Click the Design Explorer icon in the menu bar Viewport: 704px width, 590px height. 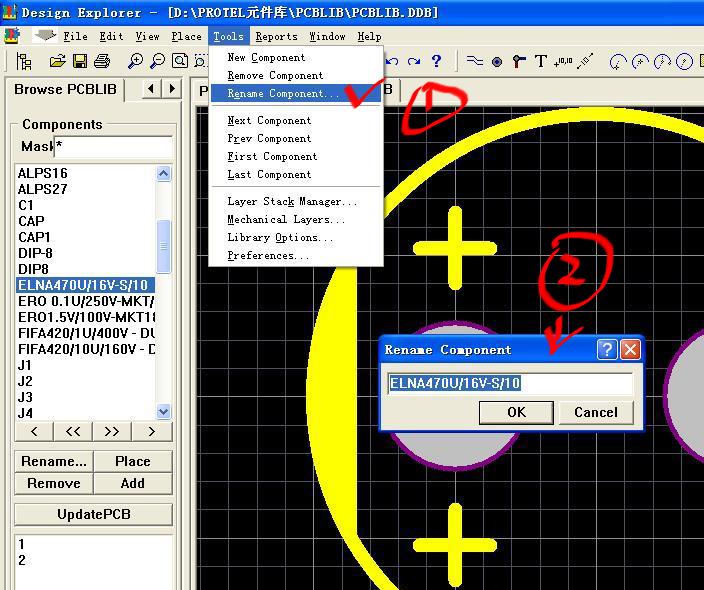pos(12,35)
